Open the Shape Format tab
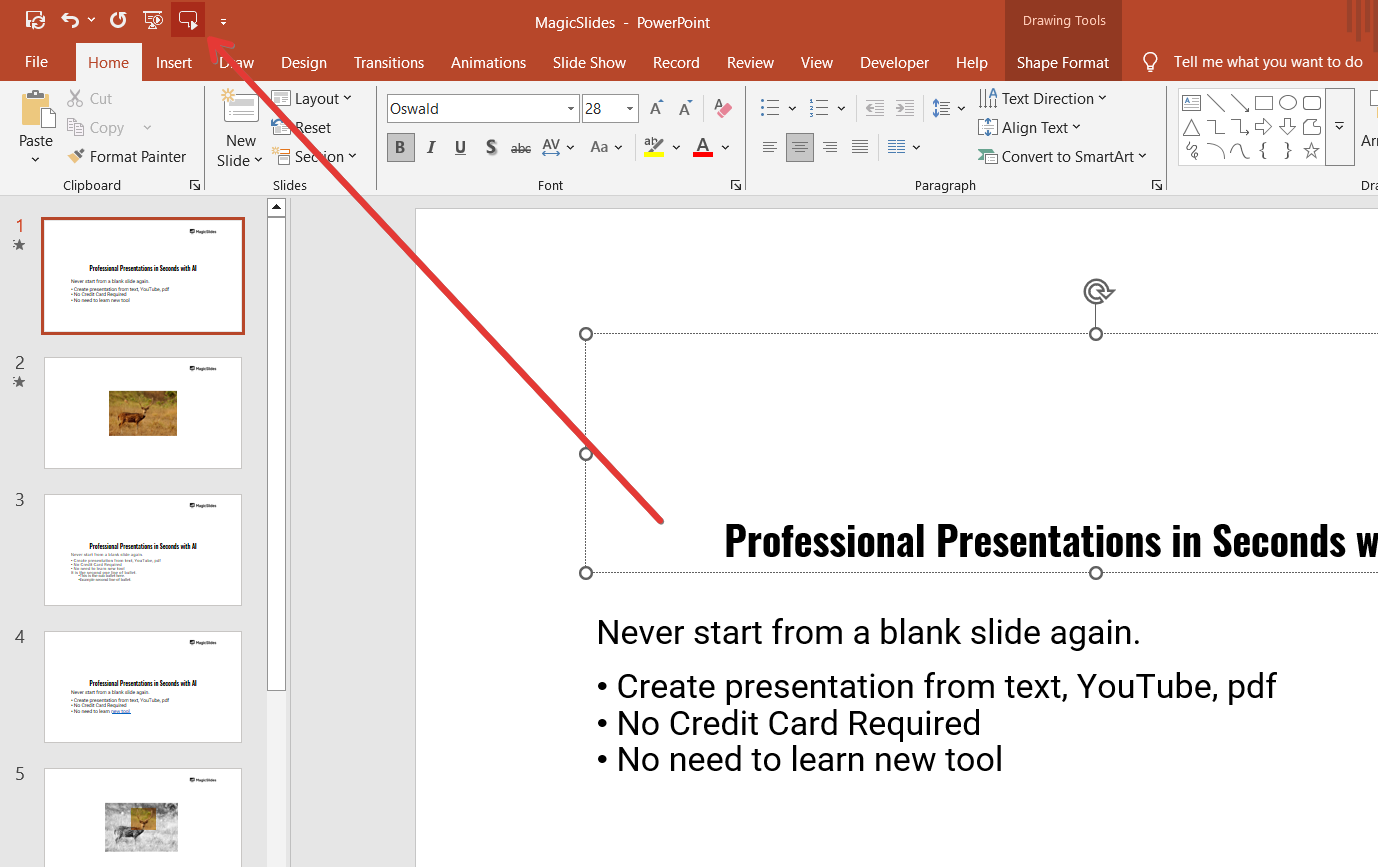 pyautogui.click(x=1062, y=62)
